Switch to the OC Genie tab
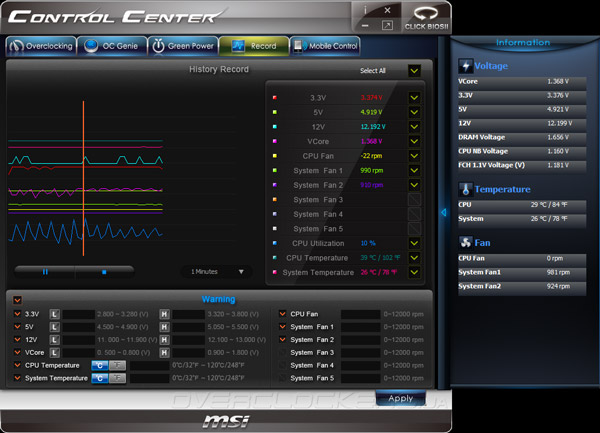Viewport: 600px width, 433px height. 112,46
